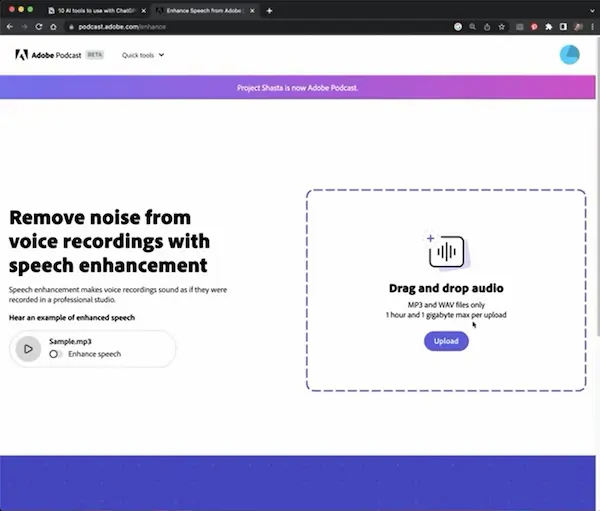The width and height of the screenshot is (600, 511).
Task: Click the Remove noise headline text
Action: 109,241
